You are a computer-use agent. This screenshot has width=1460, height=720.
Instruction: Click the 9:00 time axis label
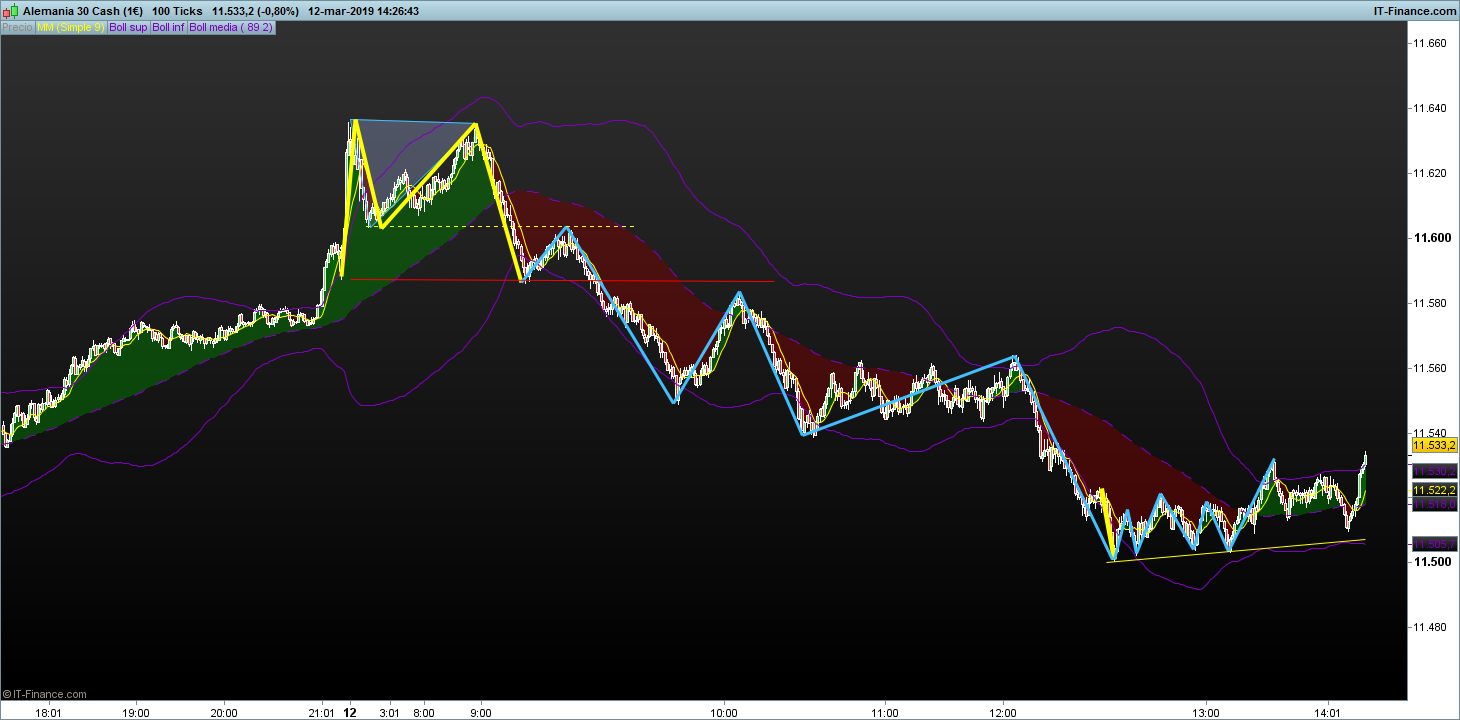[x=481, y=713]
